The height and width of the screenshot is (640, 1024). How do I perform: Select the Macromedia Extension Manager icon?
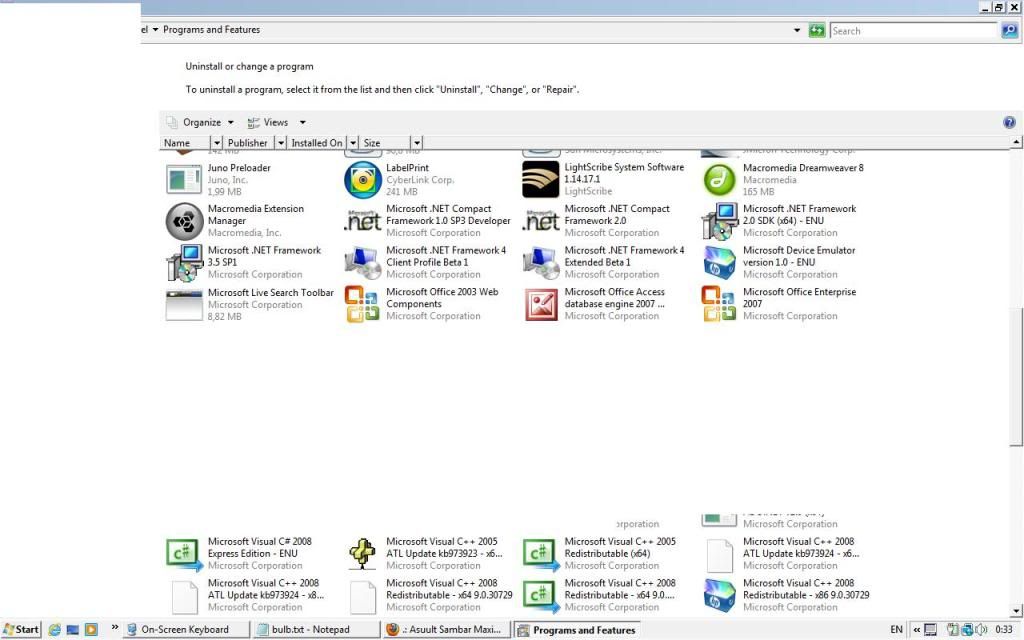coord(185,221)
